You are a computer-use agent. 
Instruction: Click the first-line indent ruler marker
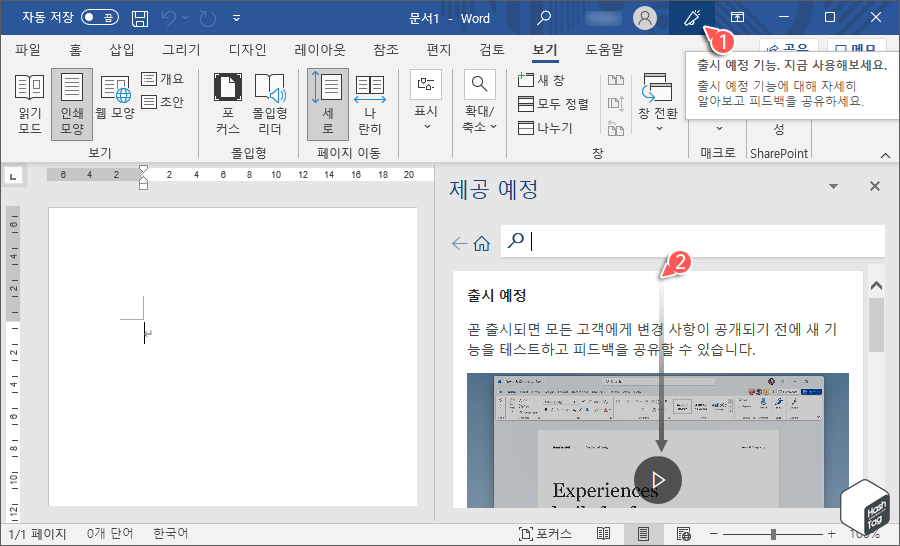[x=143, y=170]
